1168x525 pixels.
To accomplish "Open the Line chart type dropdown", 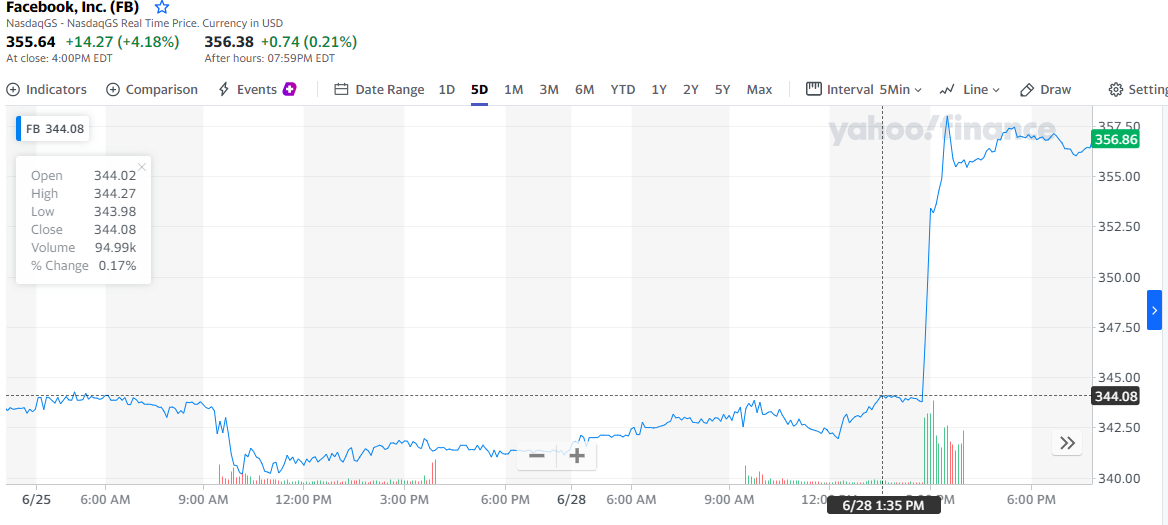I will coord(969,89).
